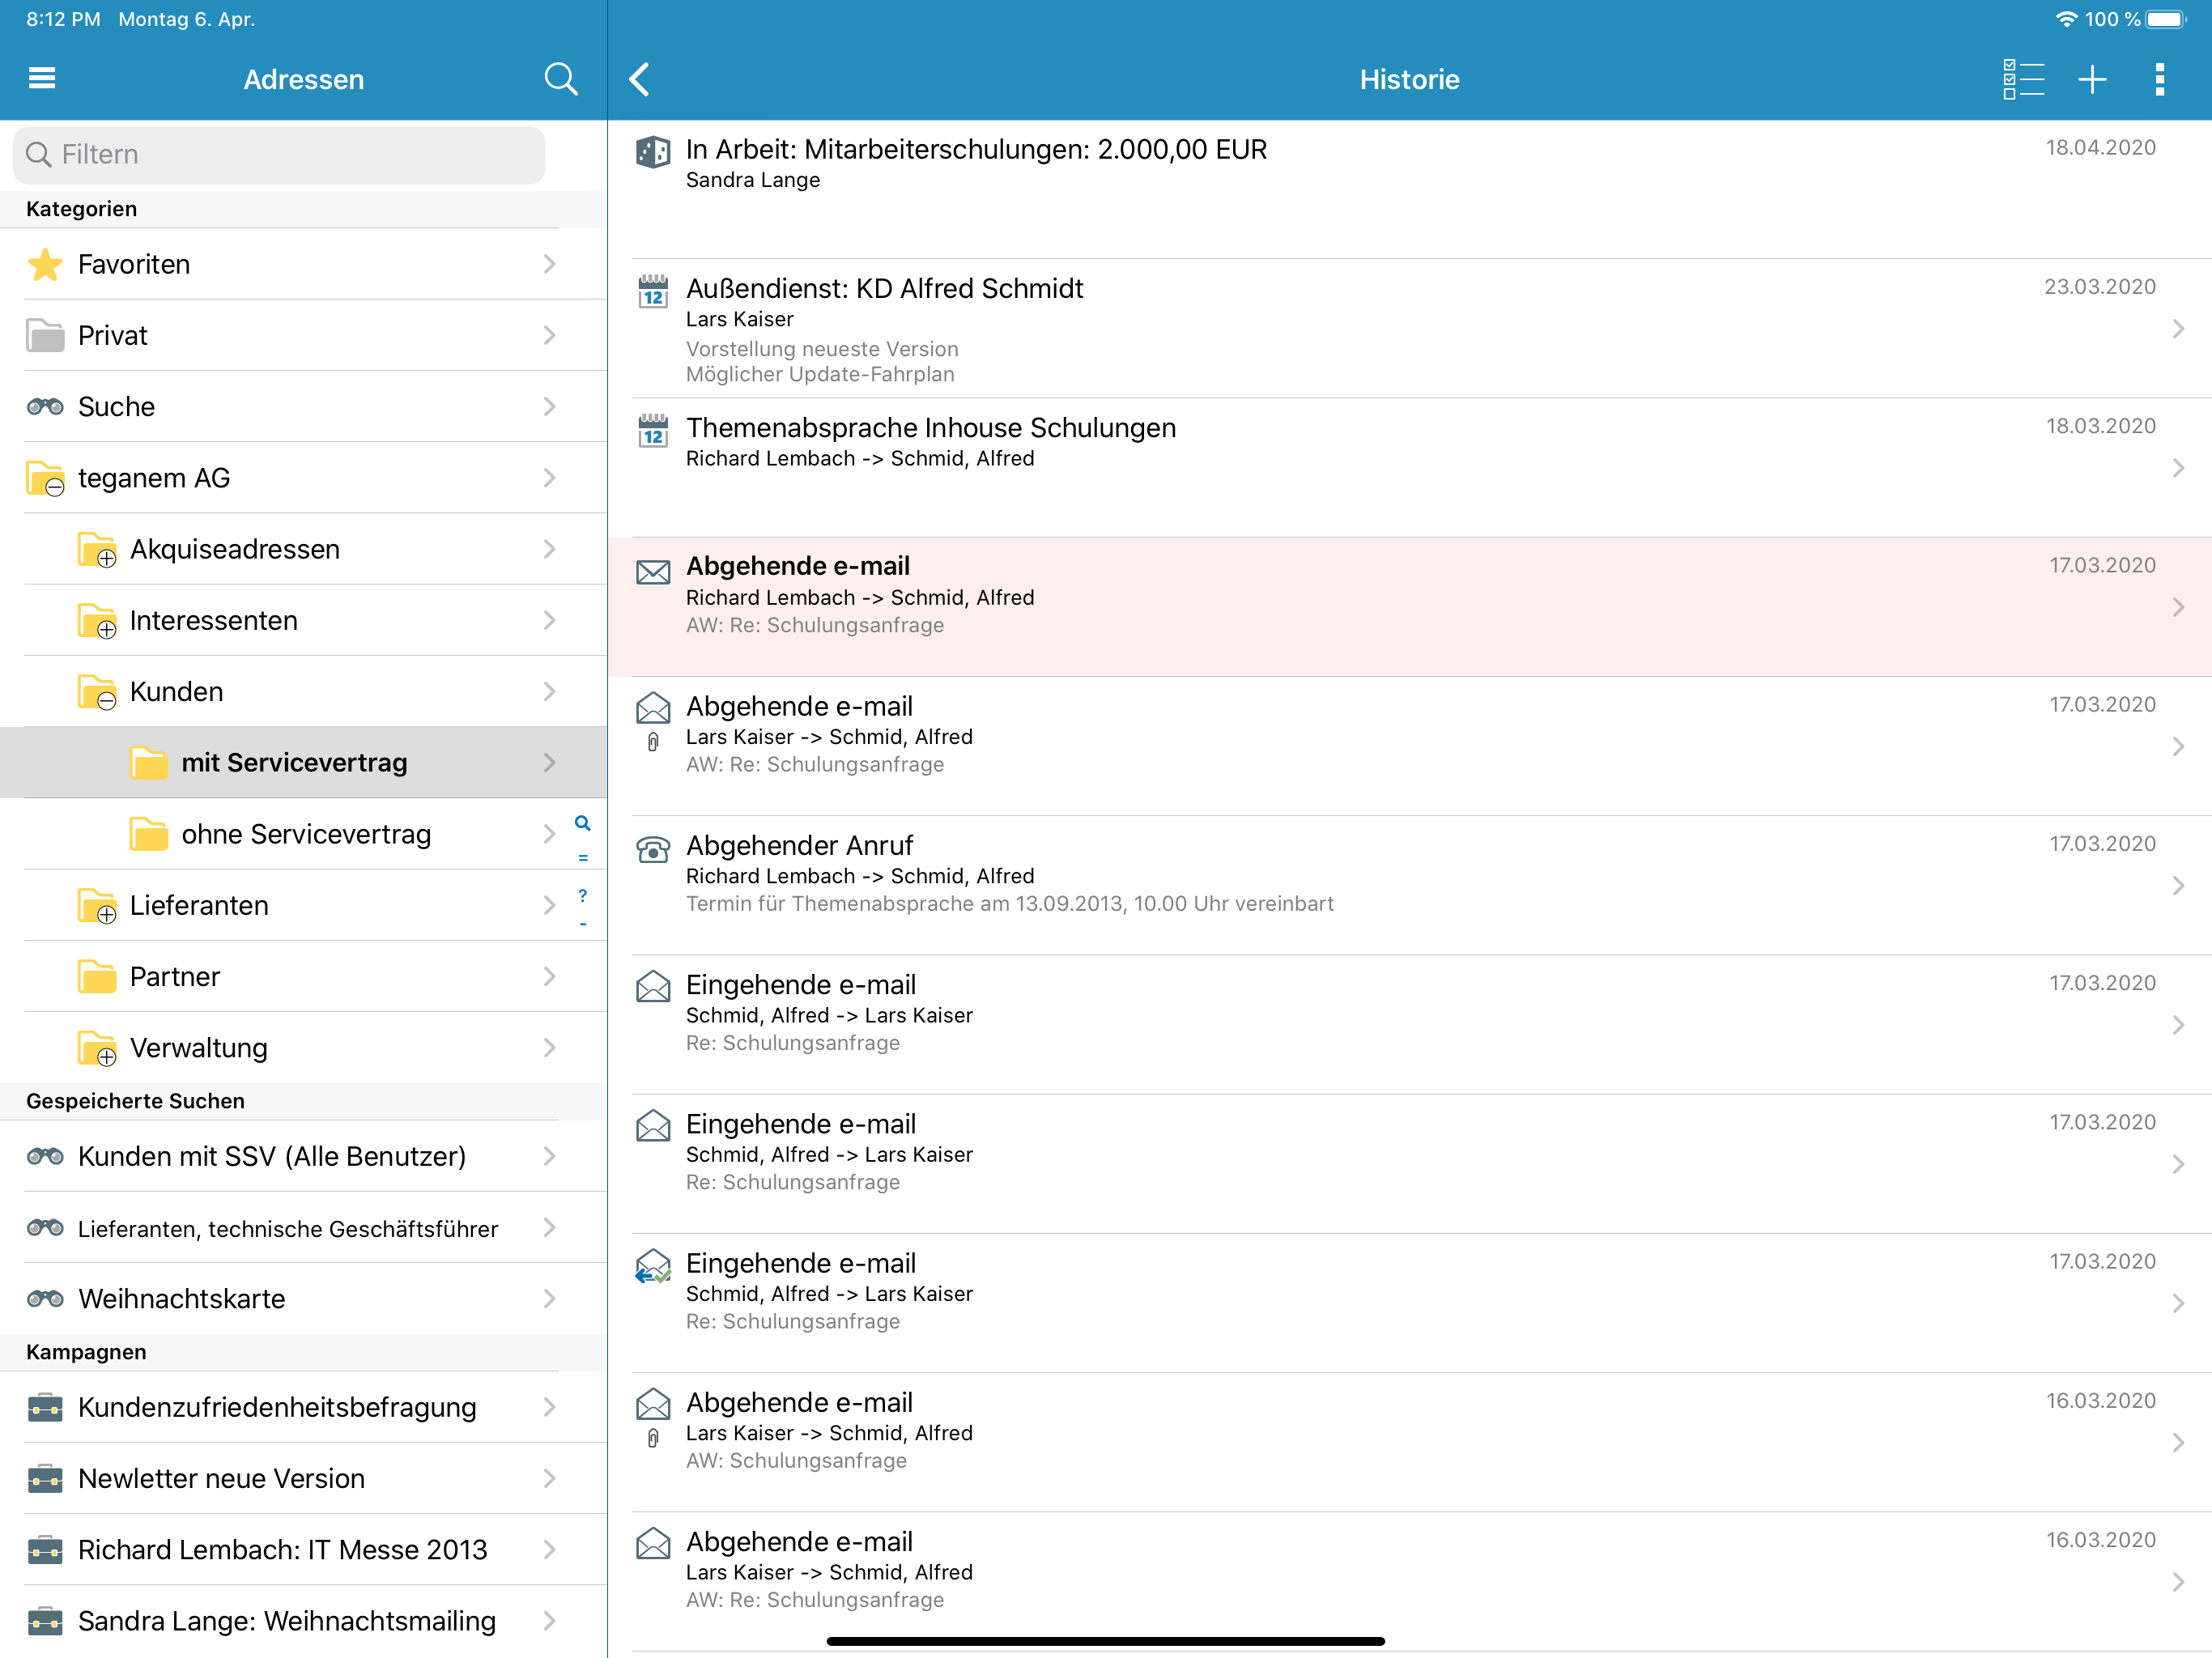Click the Favoriten star icon
2212x1658 pixels.
[x=45, y=265]
